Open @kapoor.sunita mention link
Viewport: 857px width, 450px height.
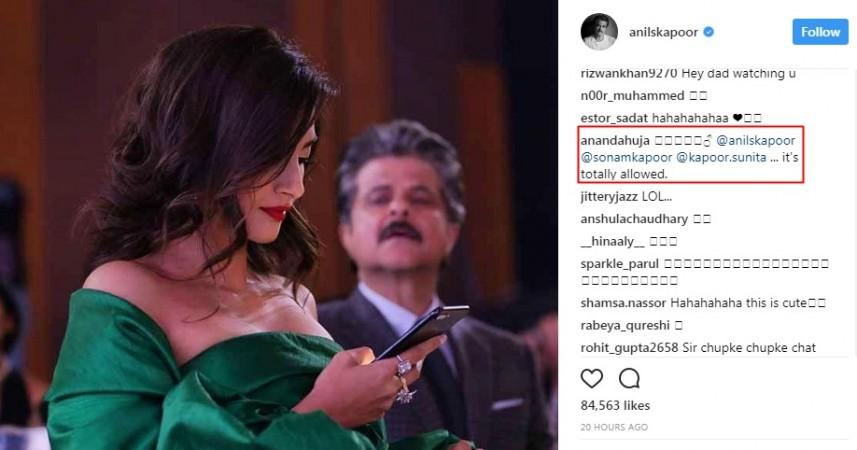(721, 157)
